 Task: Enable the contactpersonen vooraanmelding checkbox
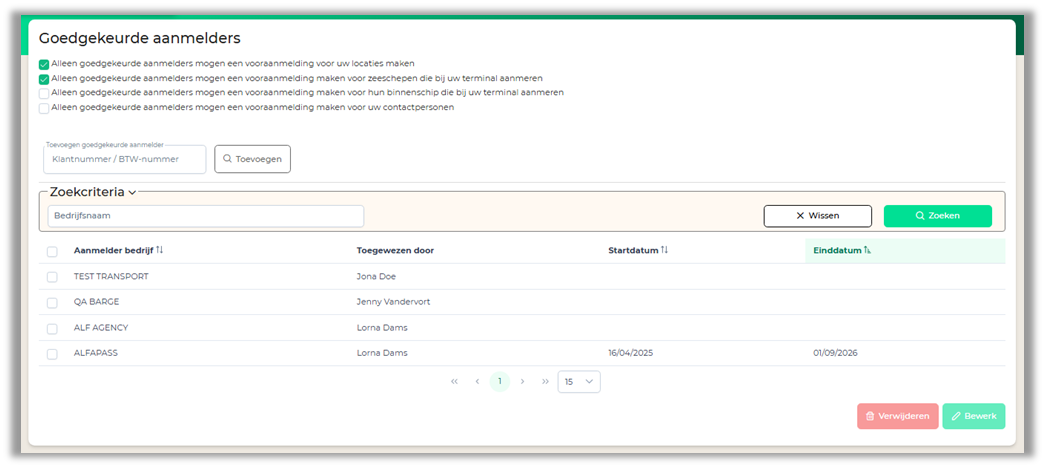[44, 108]
